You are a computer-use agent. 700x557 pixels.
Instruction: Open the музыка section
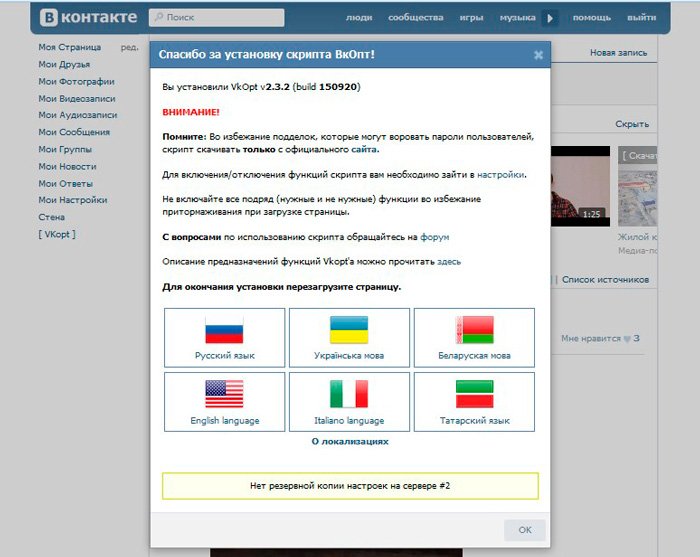click(x=517, y=17)
